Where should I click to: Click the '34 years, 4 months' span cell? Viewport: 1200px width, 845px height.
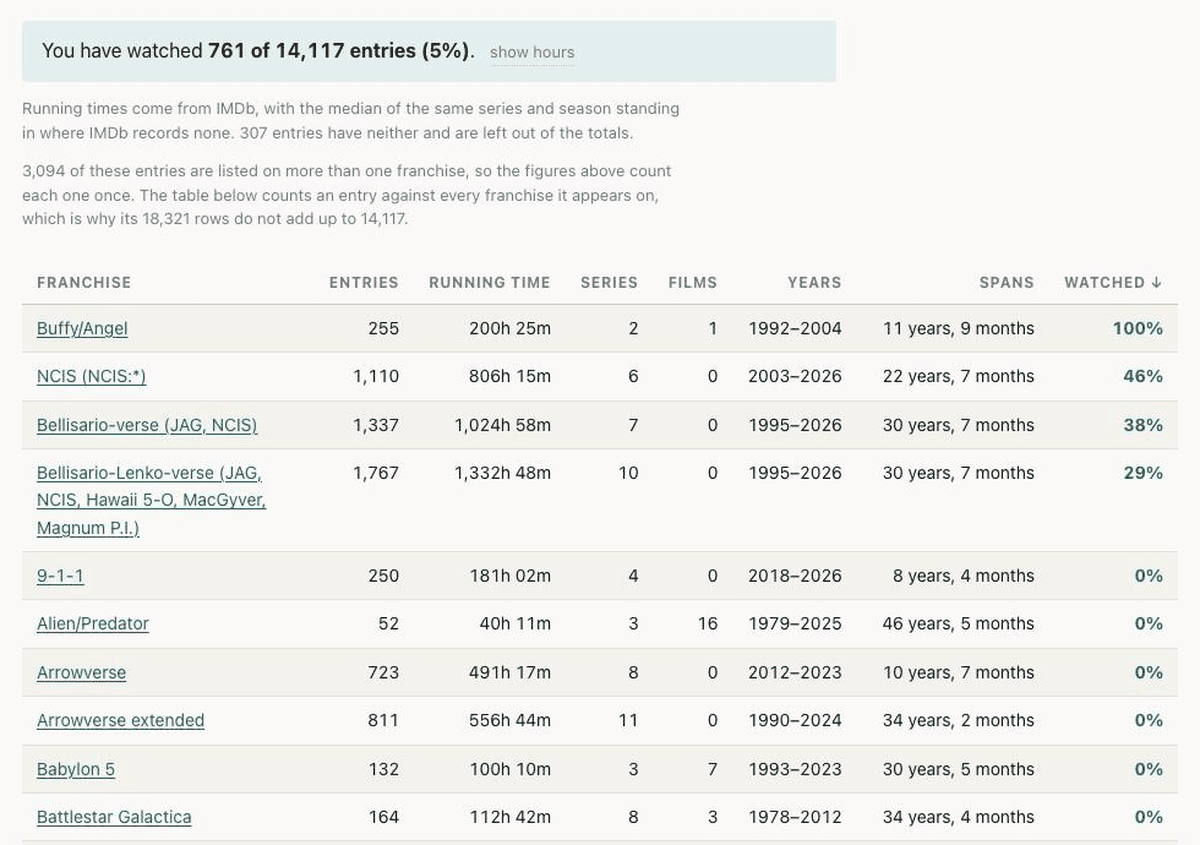coord(959,817)
